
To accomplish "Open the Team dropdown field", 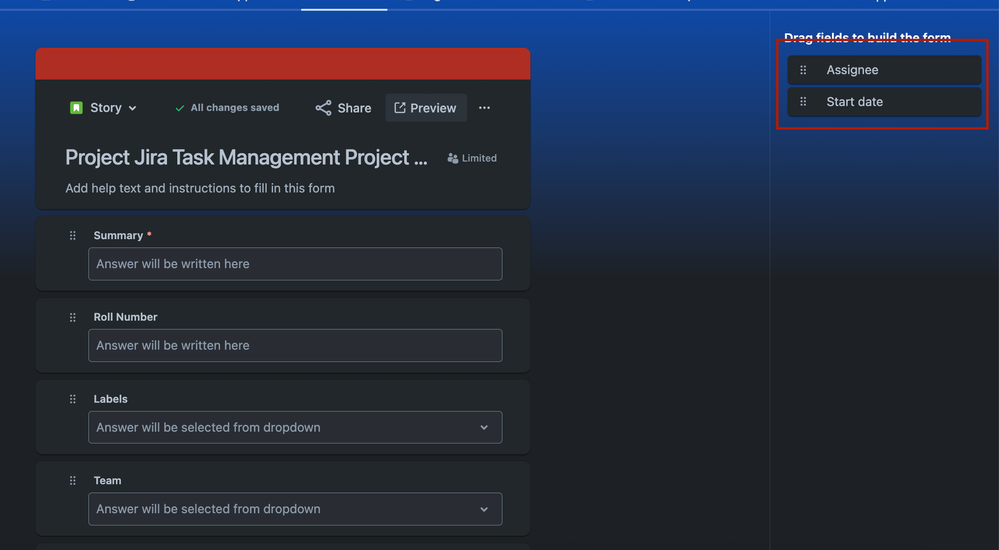I will pyautogui.click(x=295, y=509).
